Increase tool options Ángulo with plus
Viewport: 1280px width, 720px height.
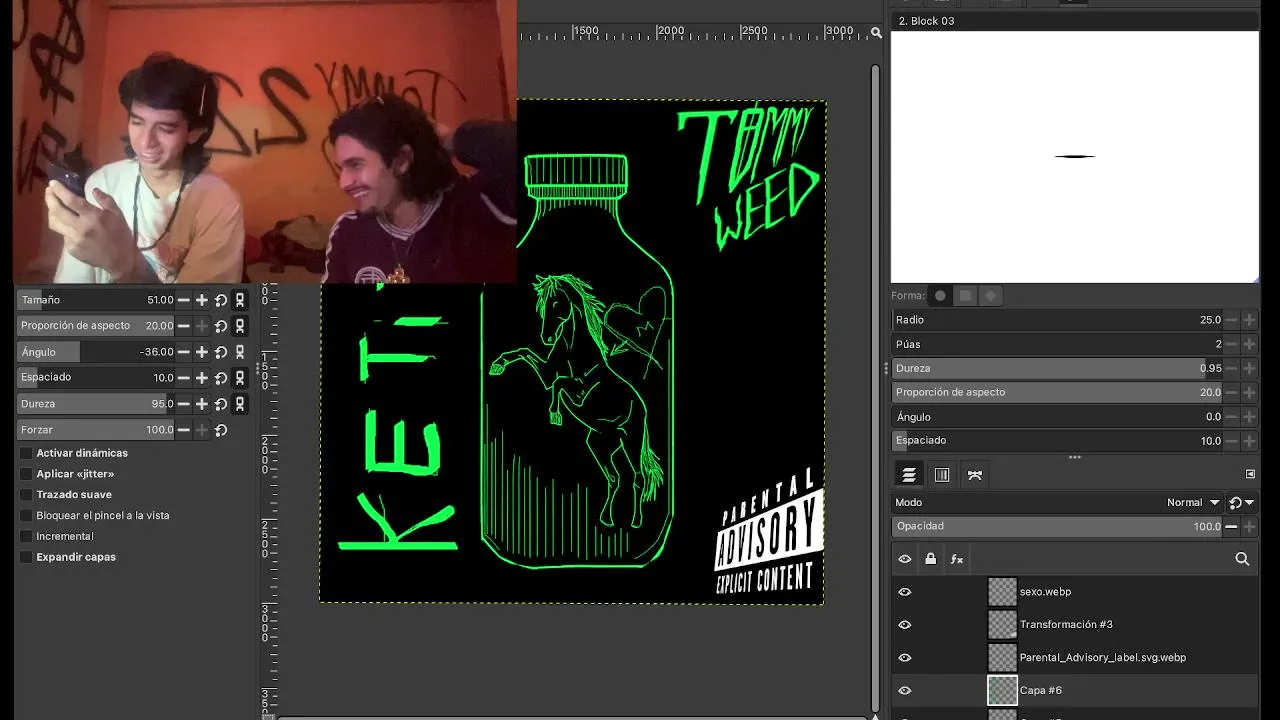click(202, 352)
